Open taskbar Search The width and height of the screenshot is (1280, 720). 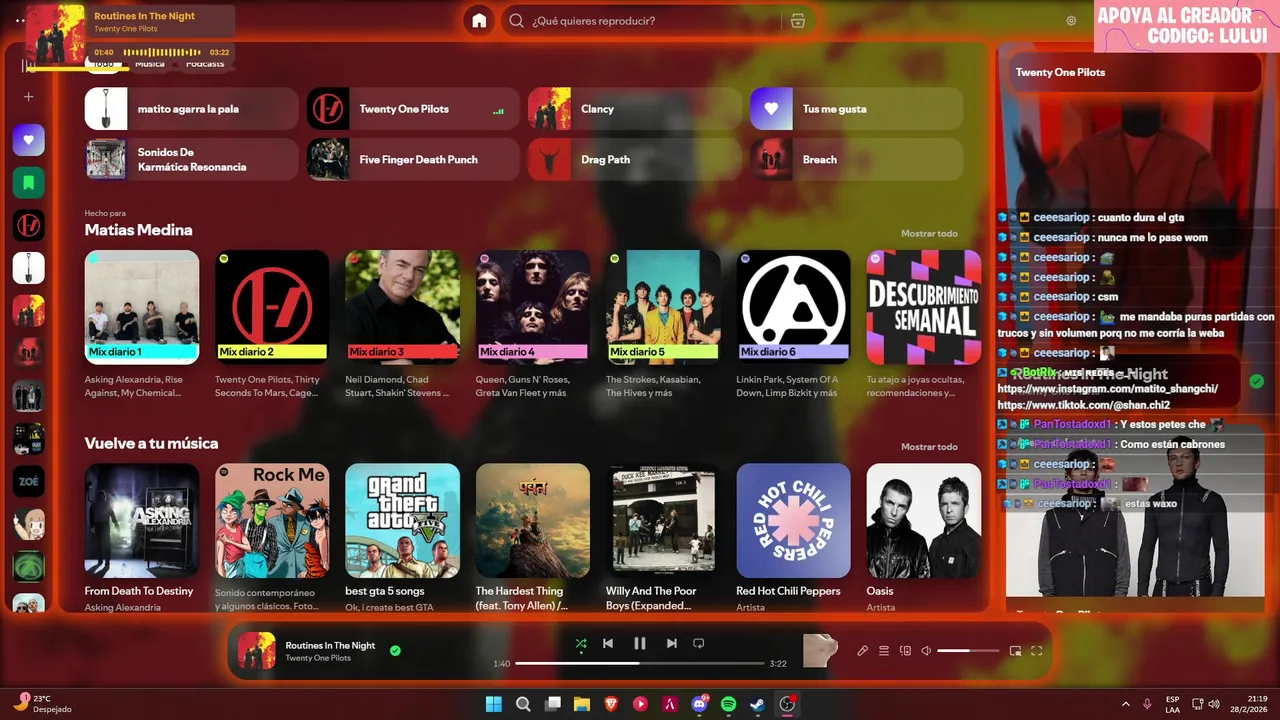point(523,704)
